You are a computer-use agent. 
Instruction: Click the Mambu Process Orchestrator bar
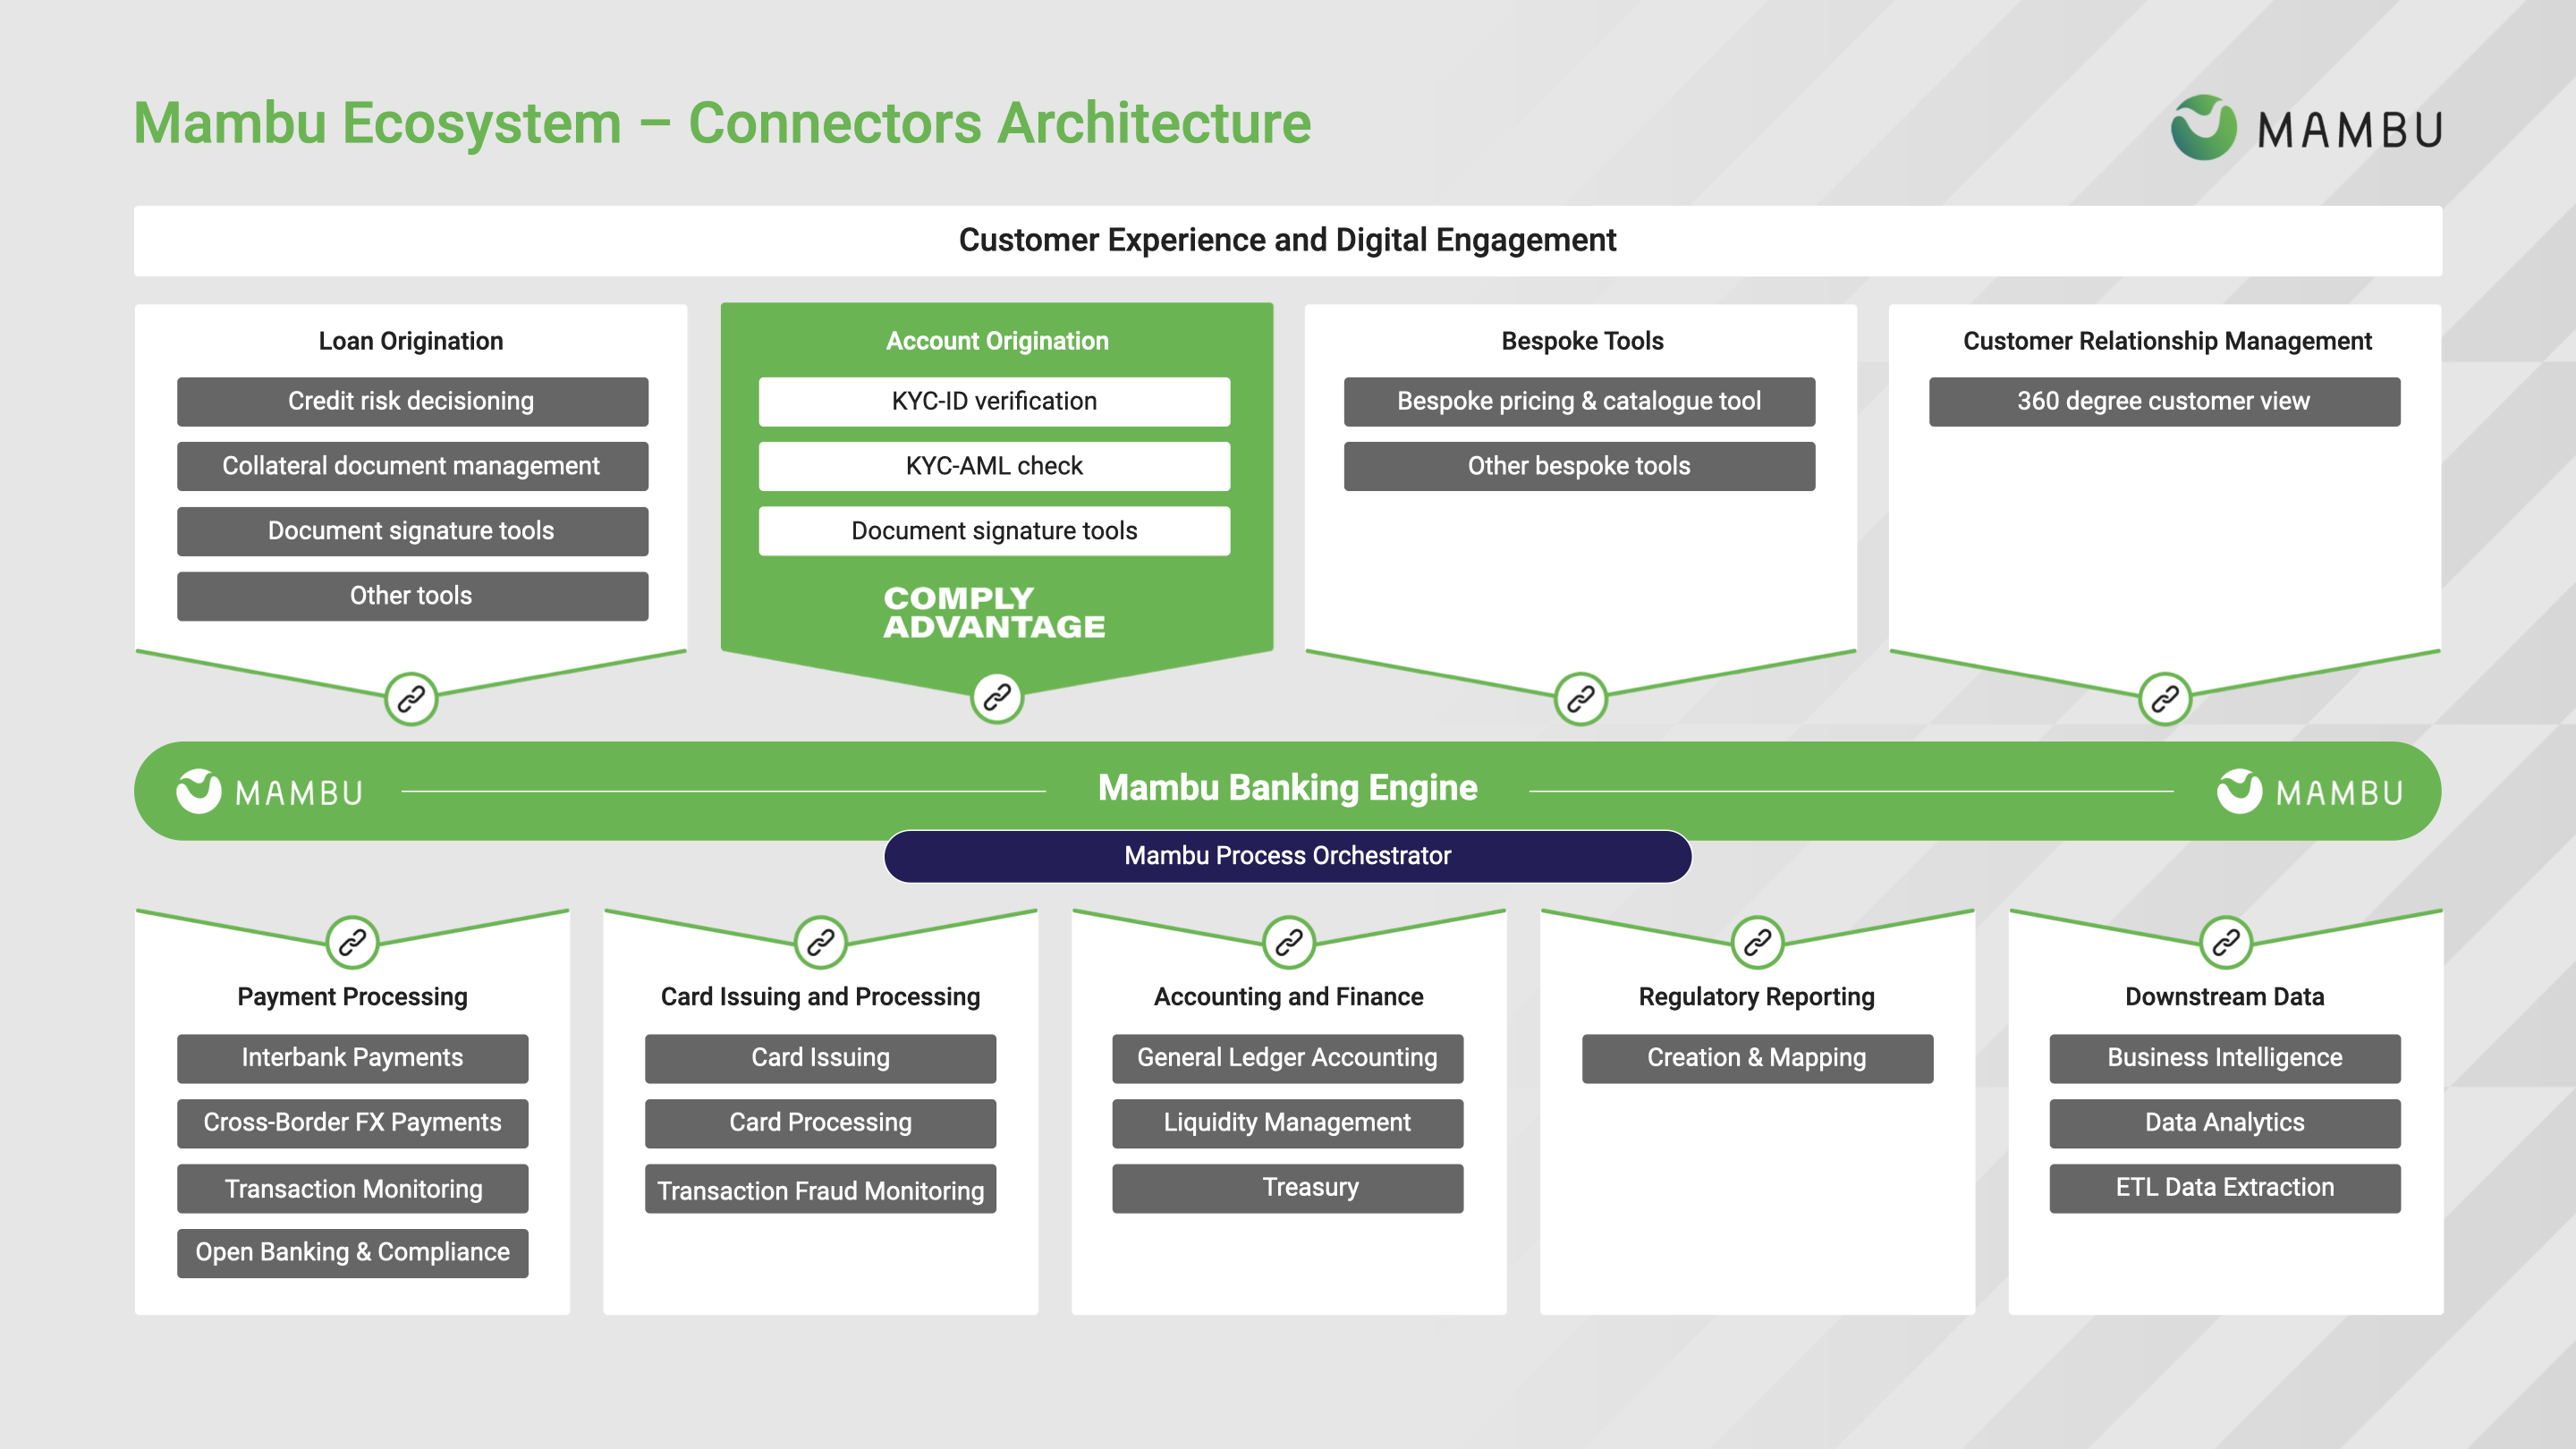[1286, 854]
